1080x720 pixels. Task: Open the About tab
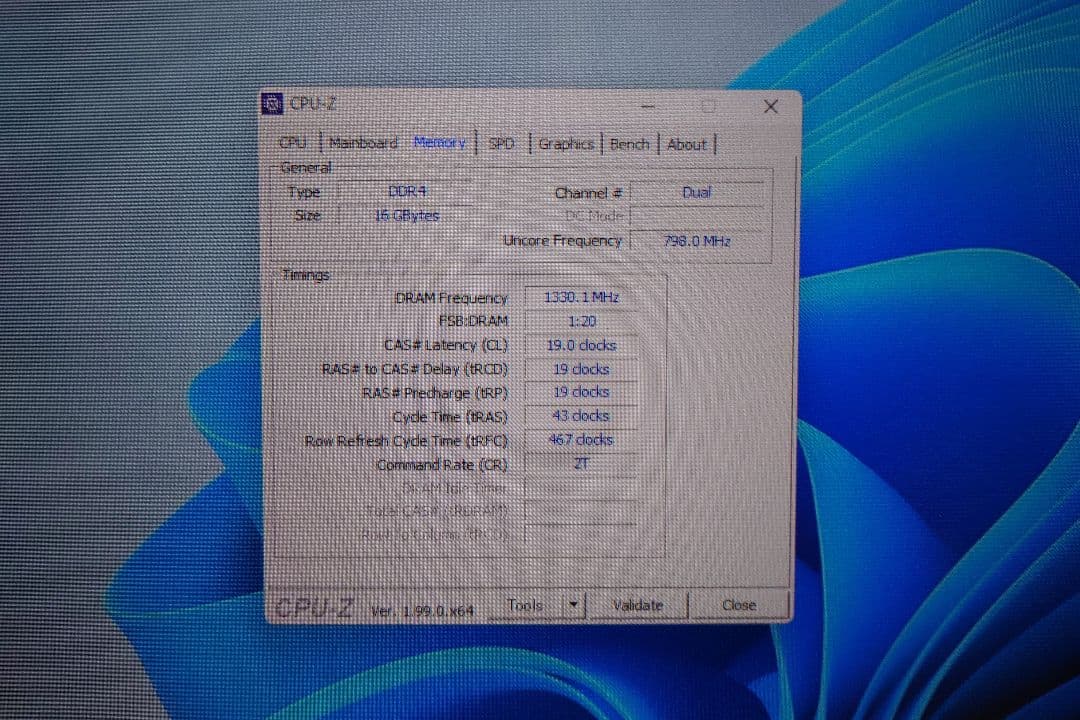click(687, 144)
